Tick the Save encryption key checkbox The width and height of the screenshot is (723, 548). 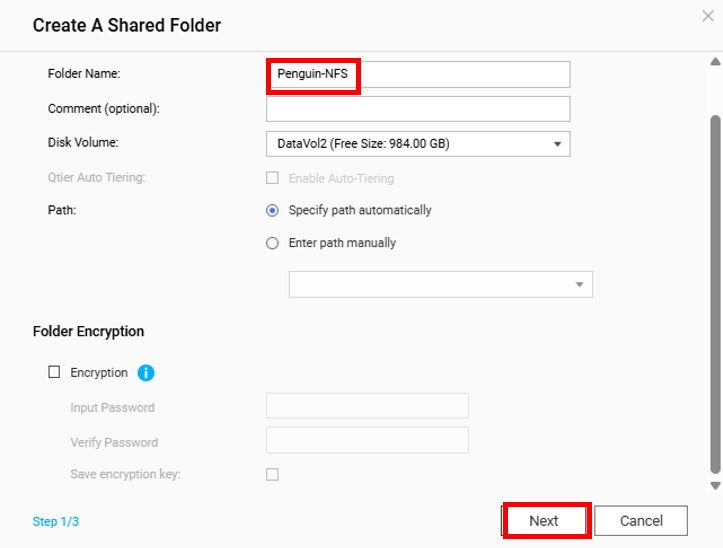coord(272,475)
